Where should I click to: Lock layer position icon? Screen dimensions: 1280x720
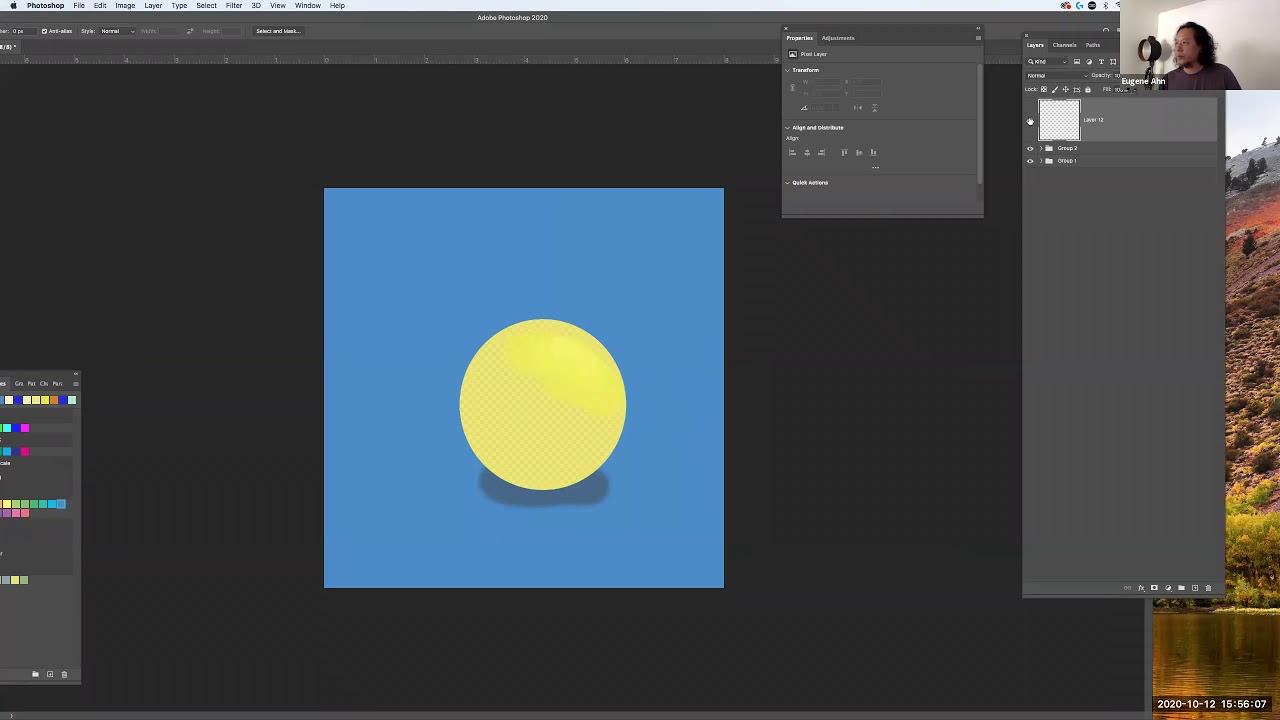point(1066,90)
